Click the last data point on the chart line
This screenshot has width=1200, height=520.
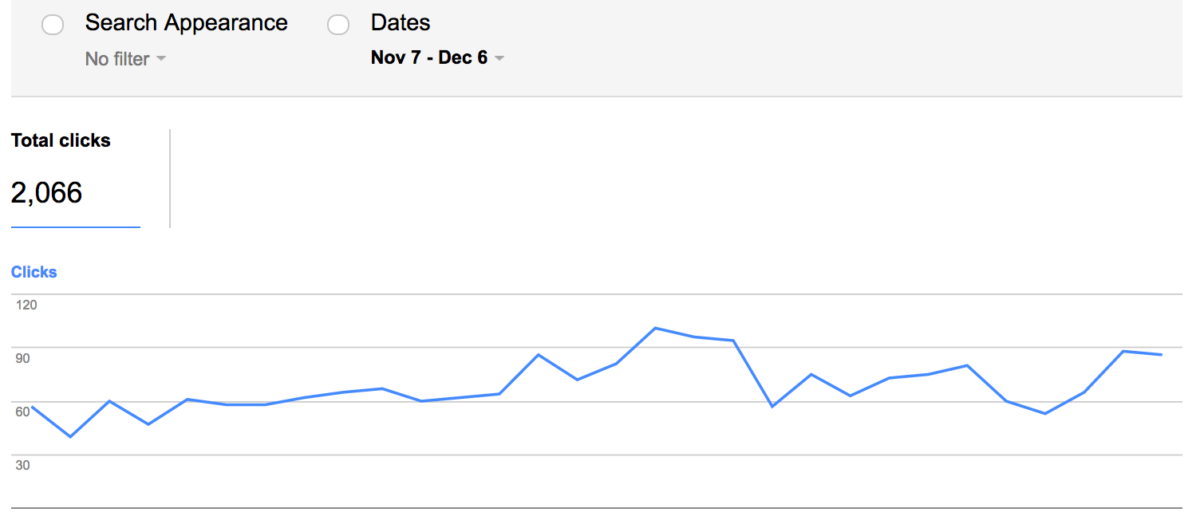[1161, 355]
